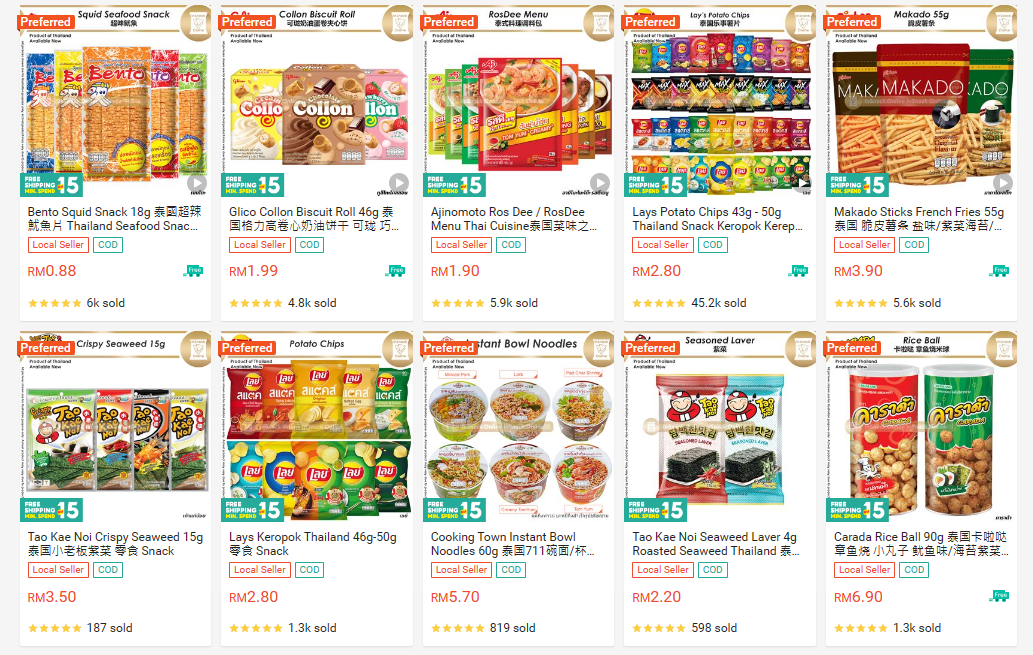
Task: Open Tao Kae Noi Crispy Seaweed 15g listing
Action: tap(115, 544)
